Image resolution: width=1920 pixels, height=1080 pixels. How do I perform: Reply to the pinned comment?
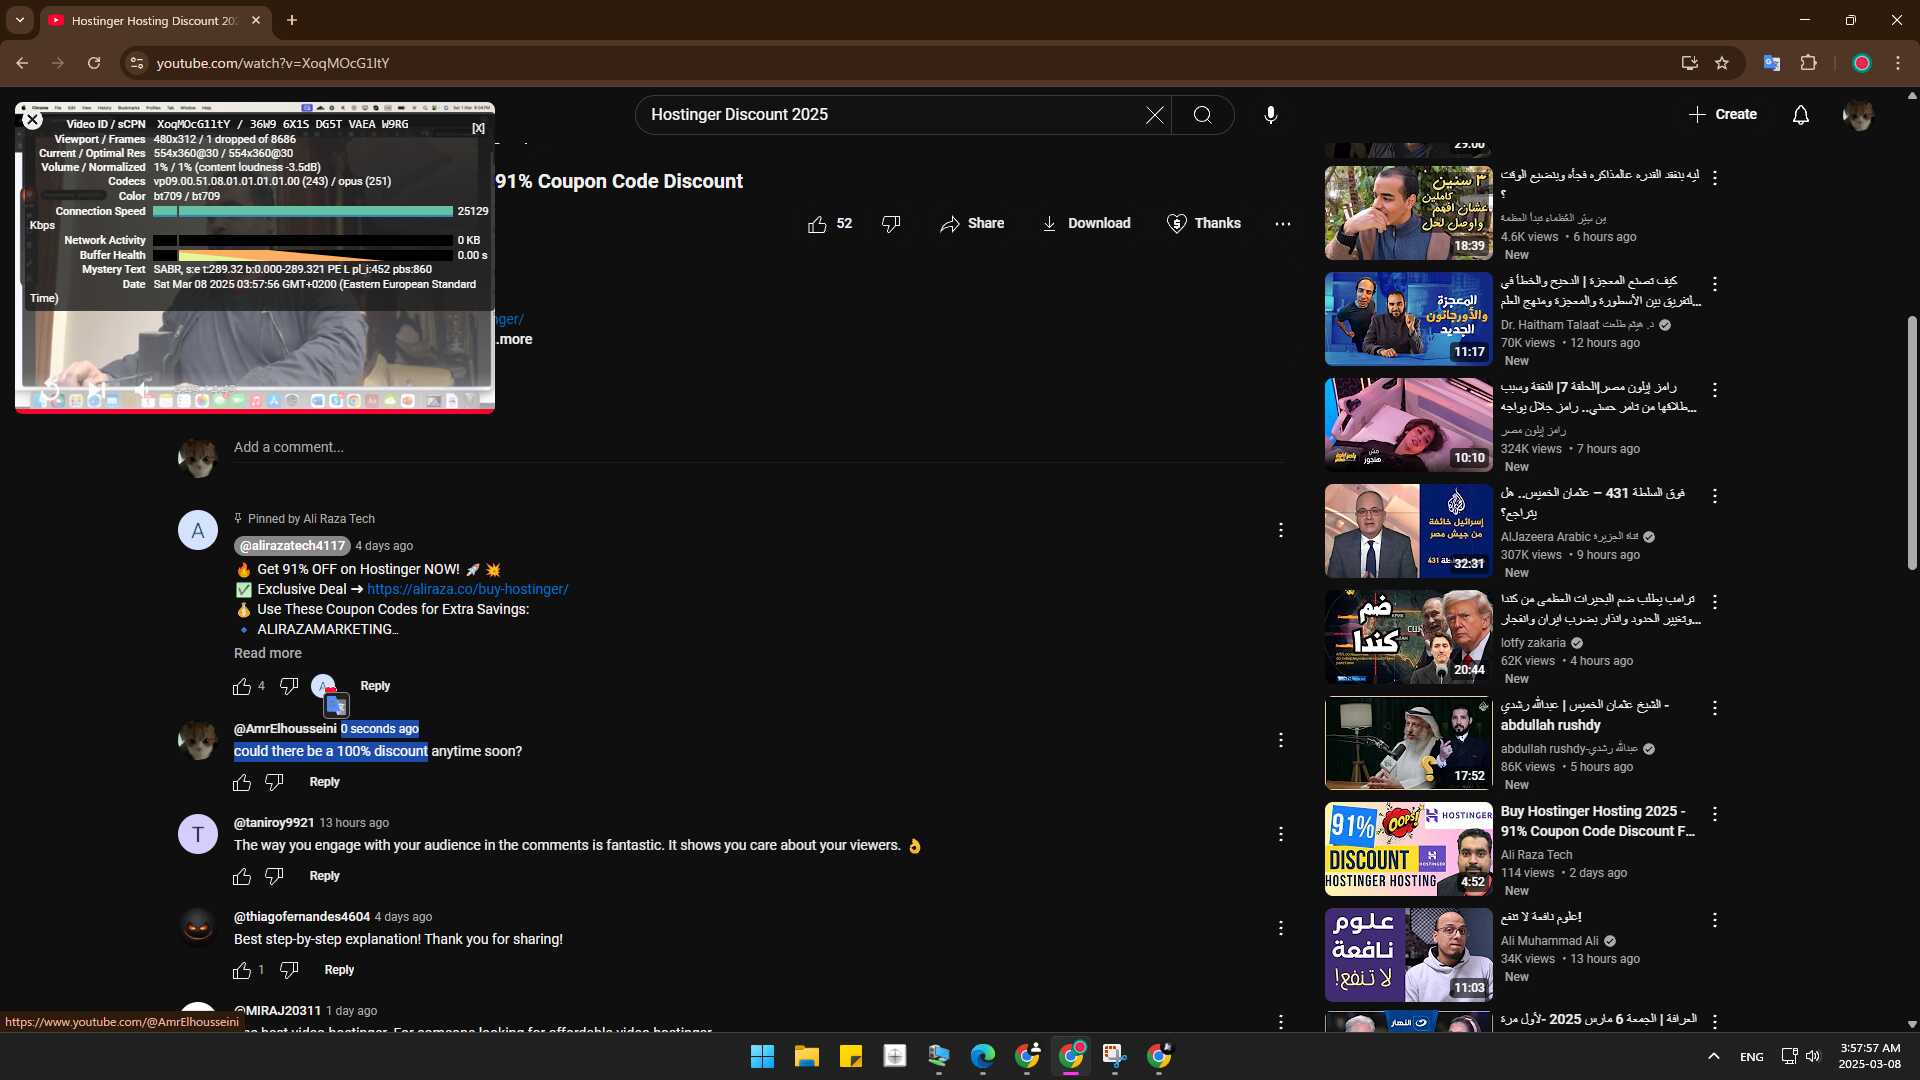375,687
